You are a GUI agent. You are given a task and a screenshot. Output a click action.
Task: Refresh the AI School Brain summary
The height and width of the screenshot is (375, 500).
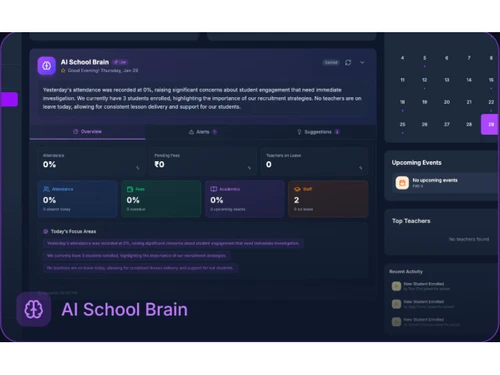(x=348, y=63)
